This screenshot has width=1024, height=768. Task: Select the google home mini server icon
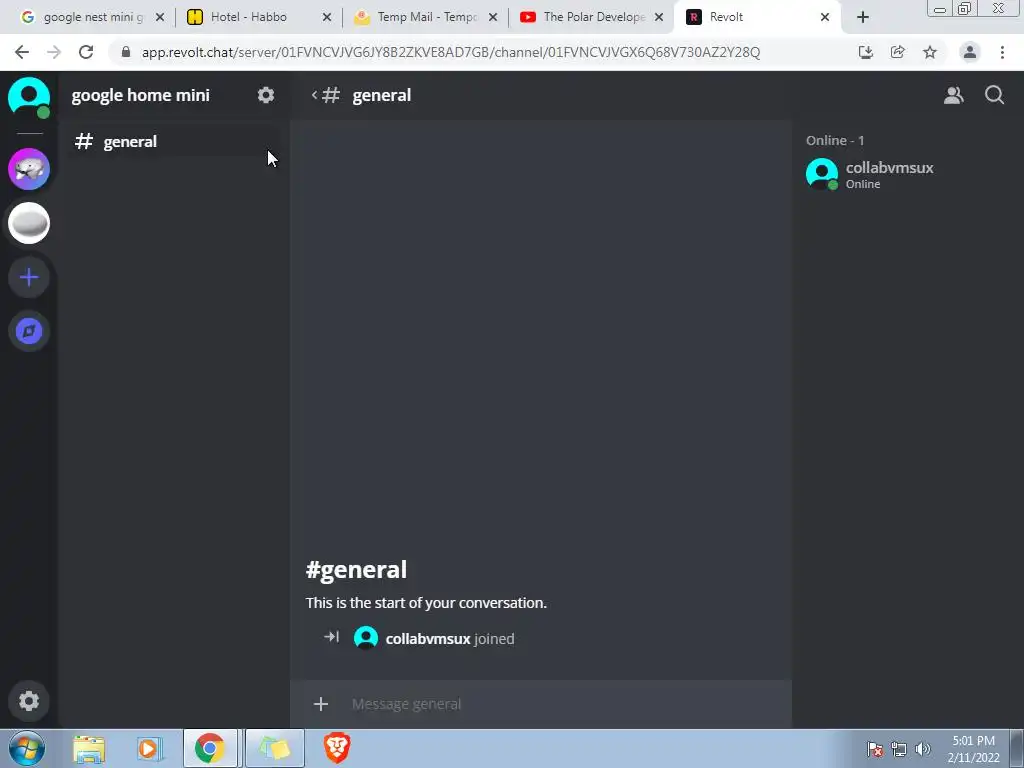(29, 223)
